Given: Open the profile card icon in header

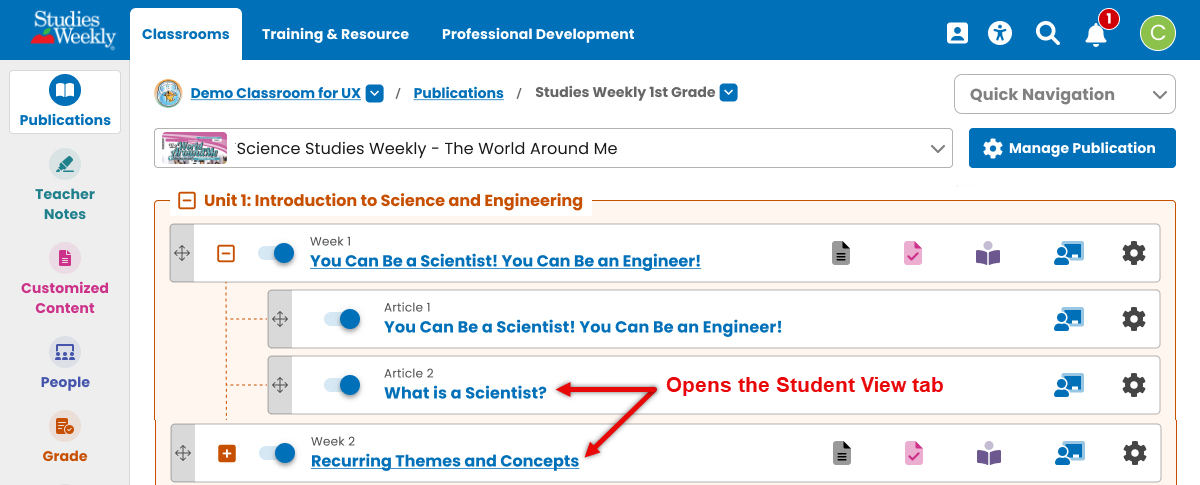Looking at the screenshot, I should coord(957,34).
